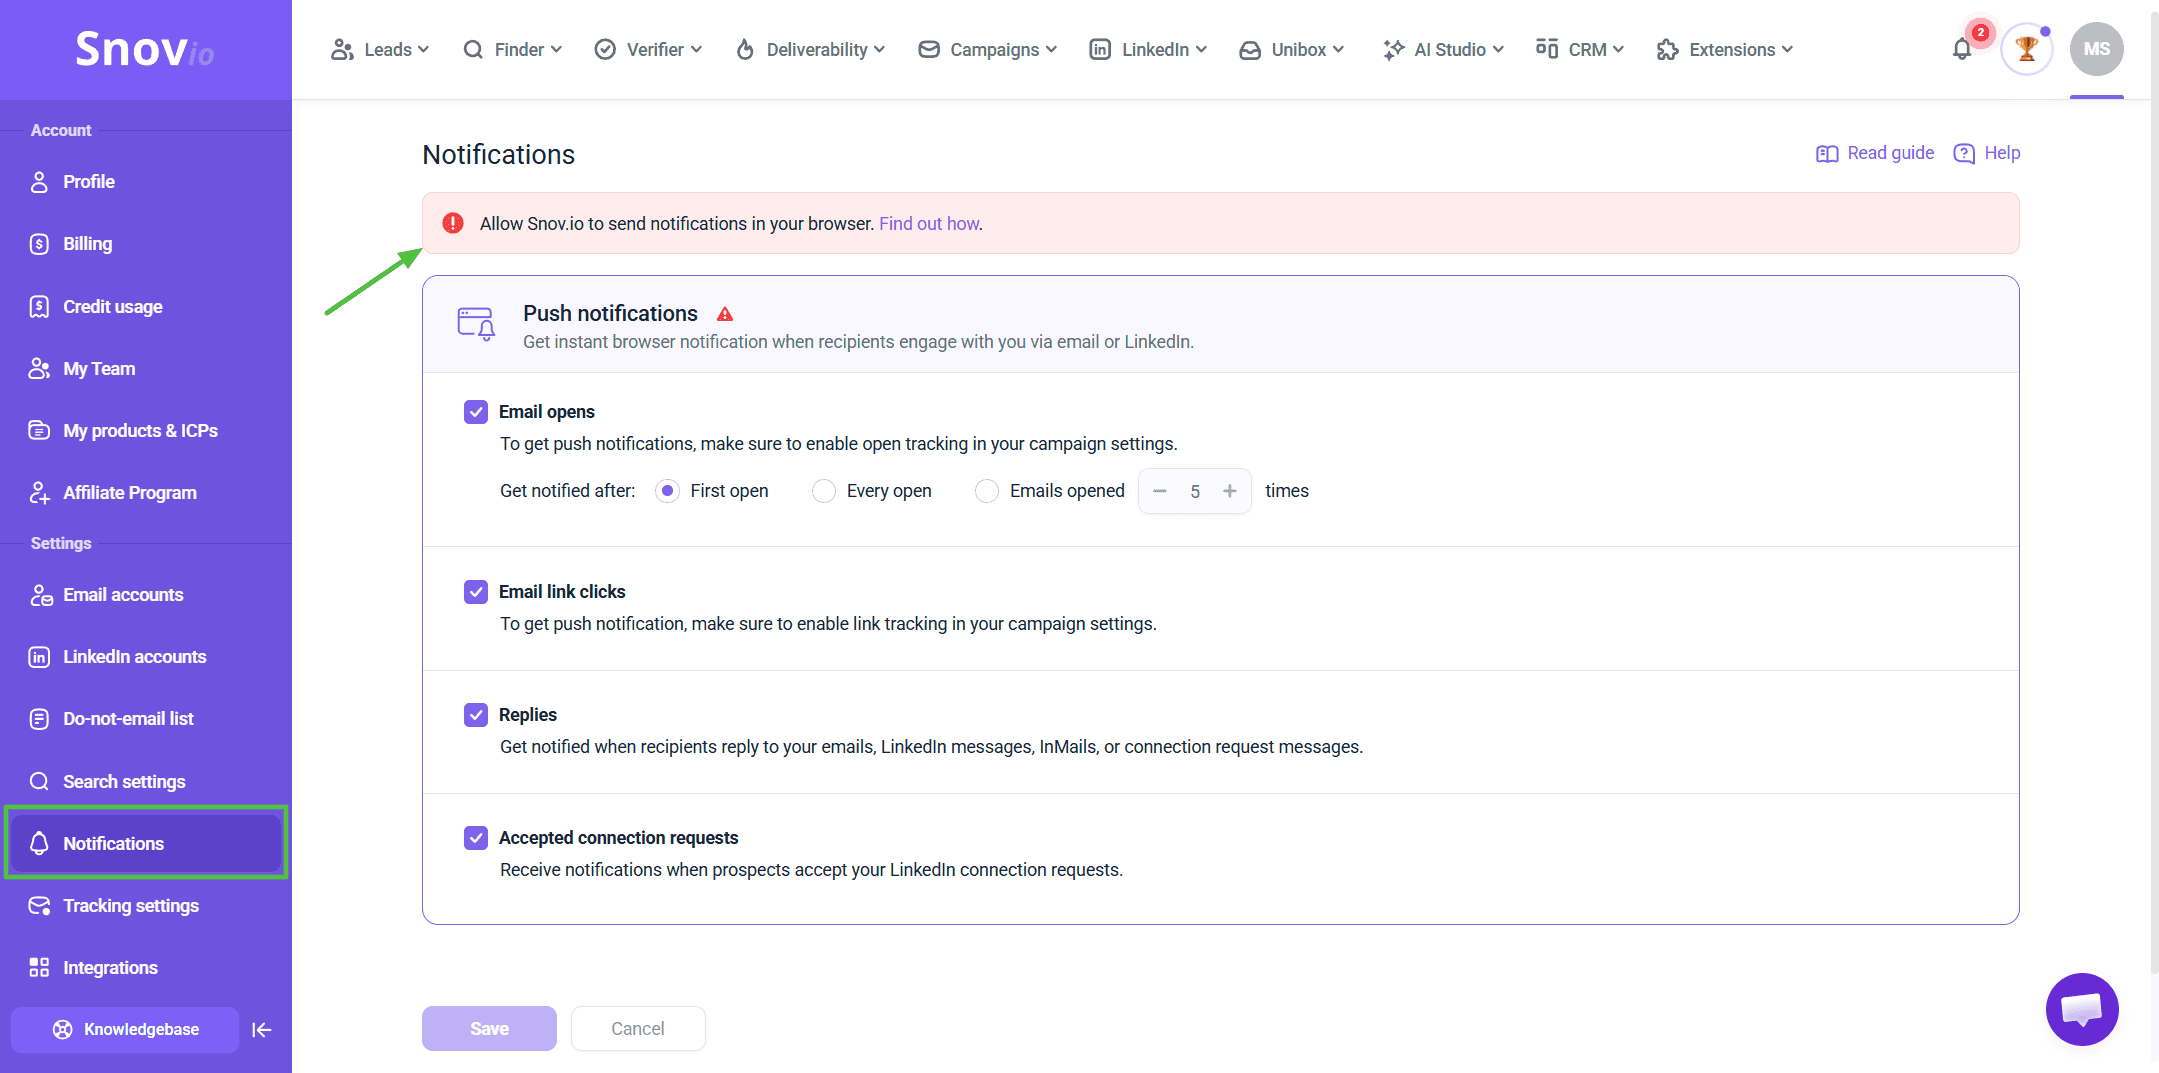Screen dimensions: 2159x1073
Task: Open the MS user avatar menu
Action: tap(2097, 49)
